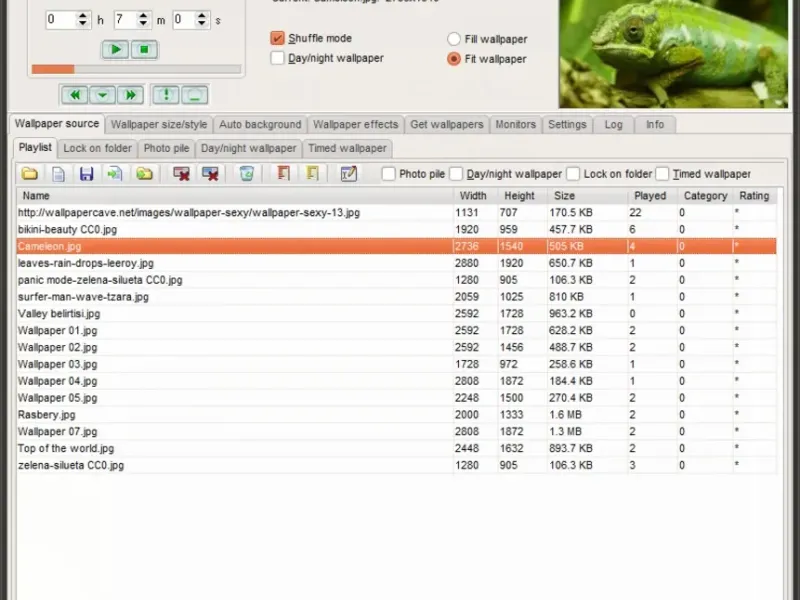Decrease seconds with the down spinner arrow
This screenshot has height=600, width=800.
(x=202, y=24)
